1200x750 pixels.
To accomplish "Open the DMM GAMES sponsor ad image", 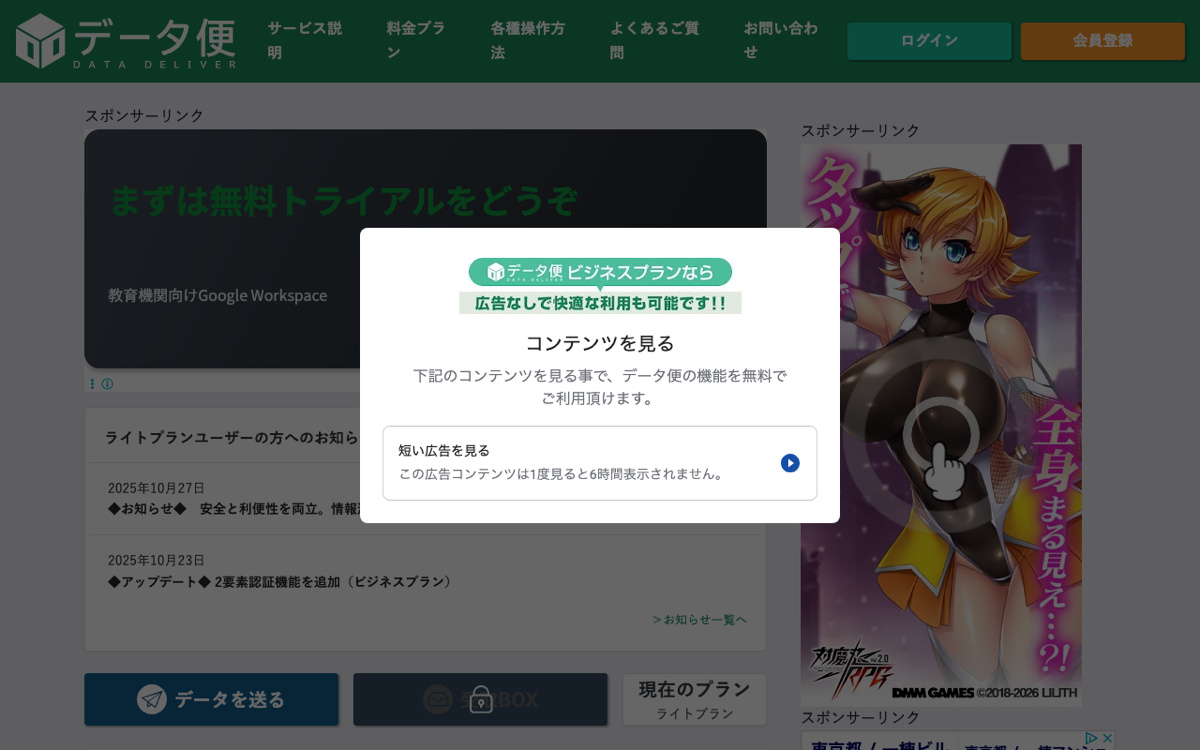I will (x=941, y=425).
